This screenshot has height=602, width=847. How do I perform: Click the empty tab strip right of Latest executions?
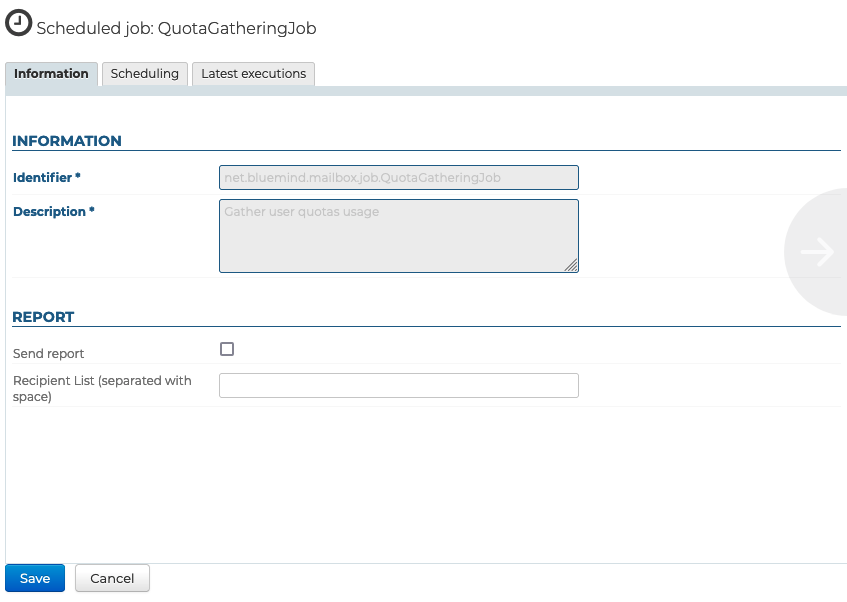click(580, 74)
